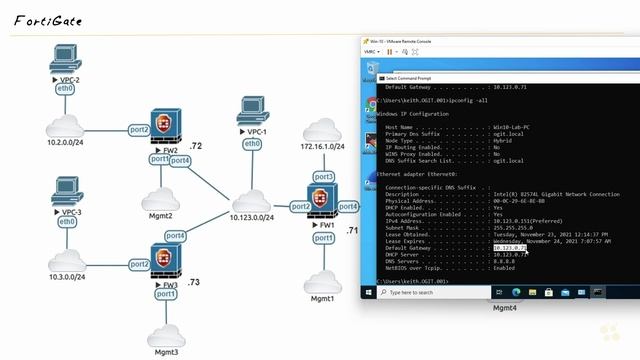Click the port2 label on FW1
The height and width of the screenshot is (360, 640).
tap(301, 207)
